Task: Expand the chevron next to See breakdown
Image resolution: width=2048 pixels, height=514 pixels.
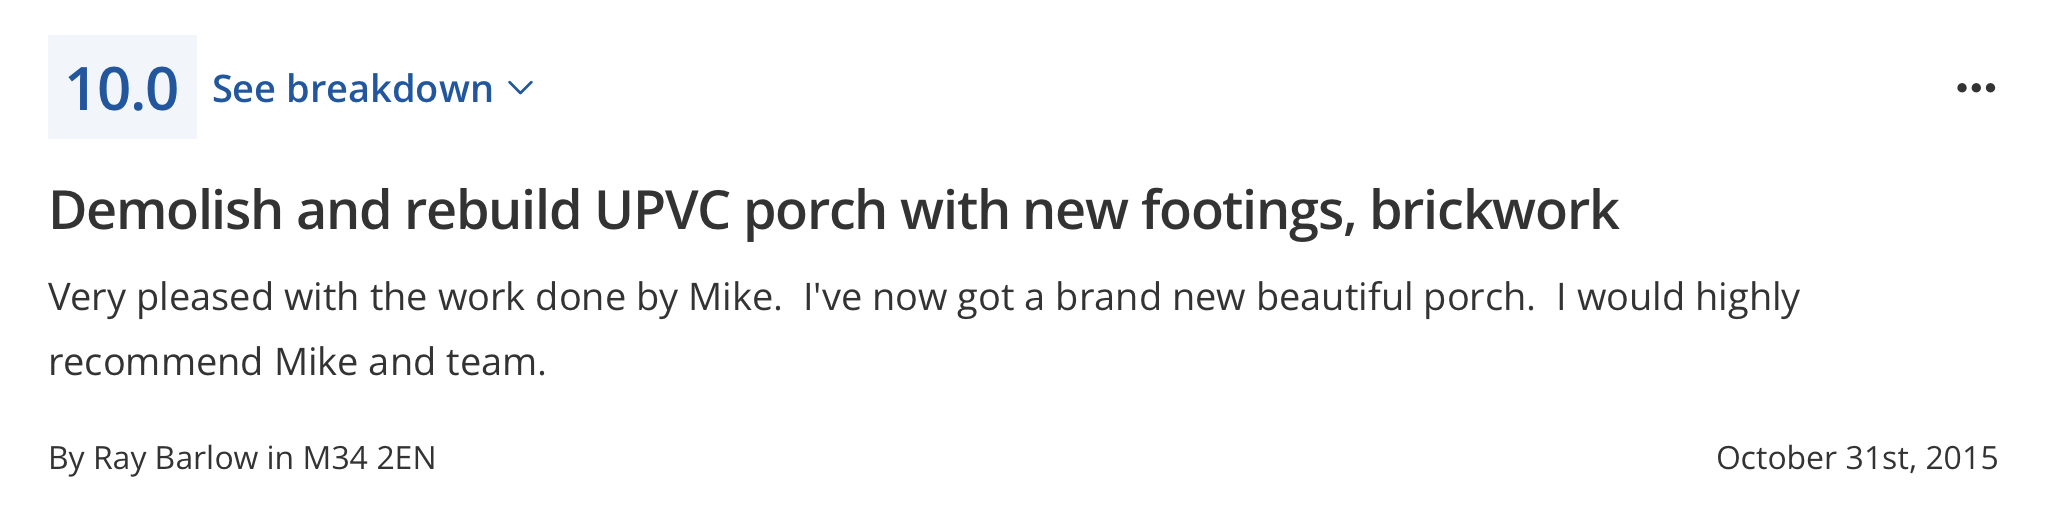Action: tap(521, 89)
